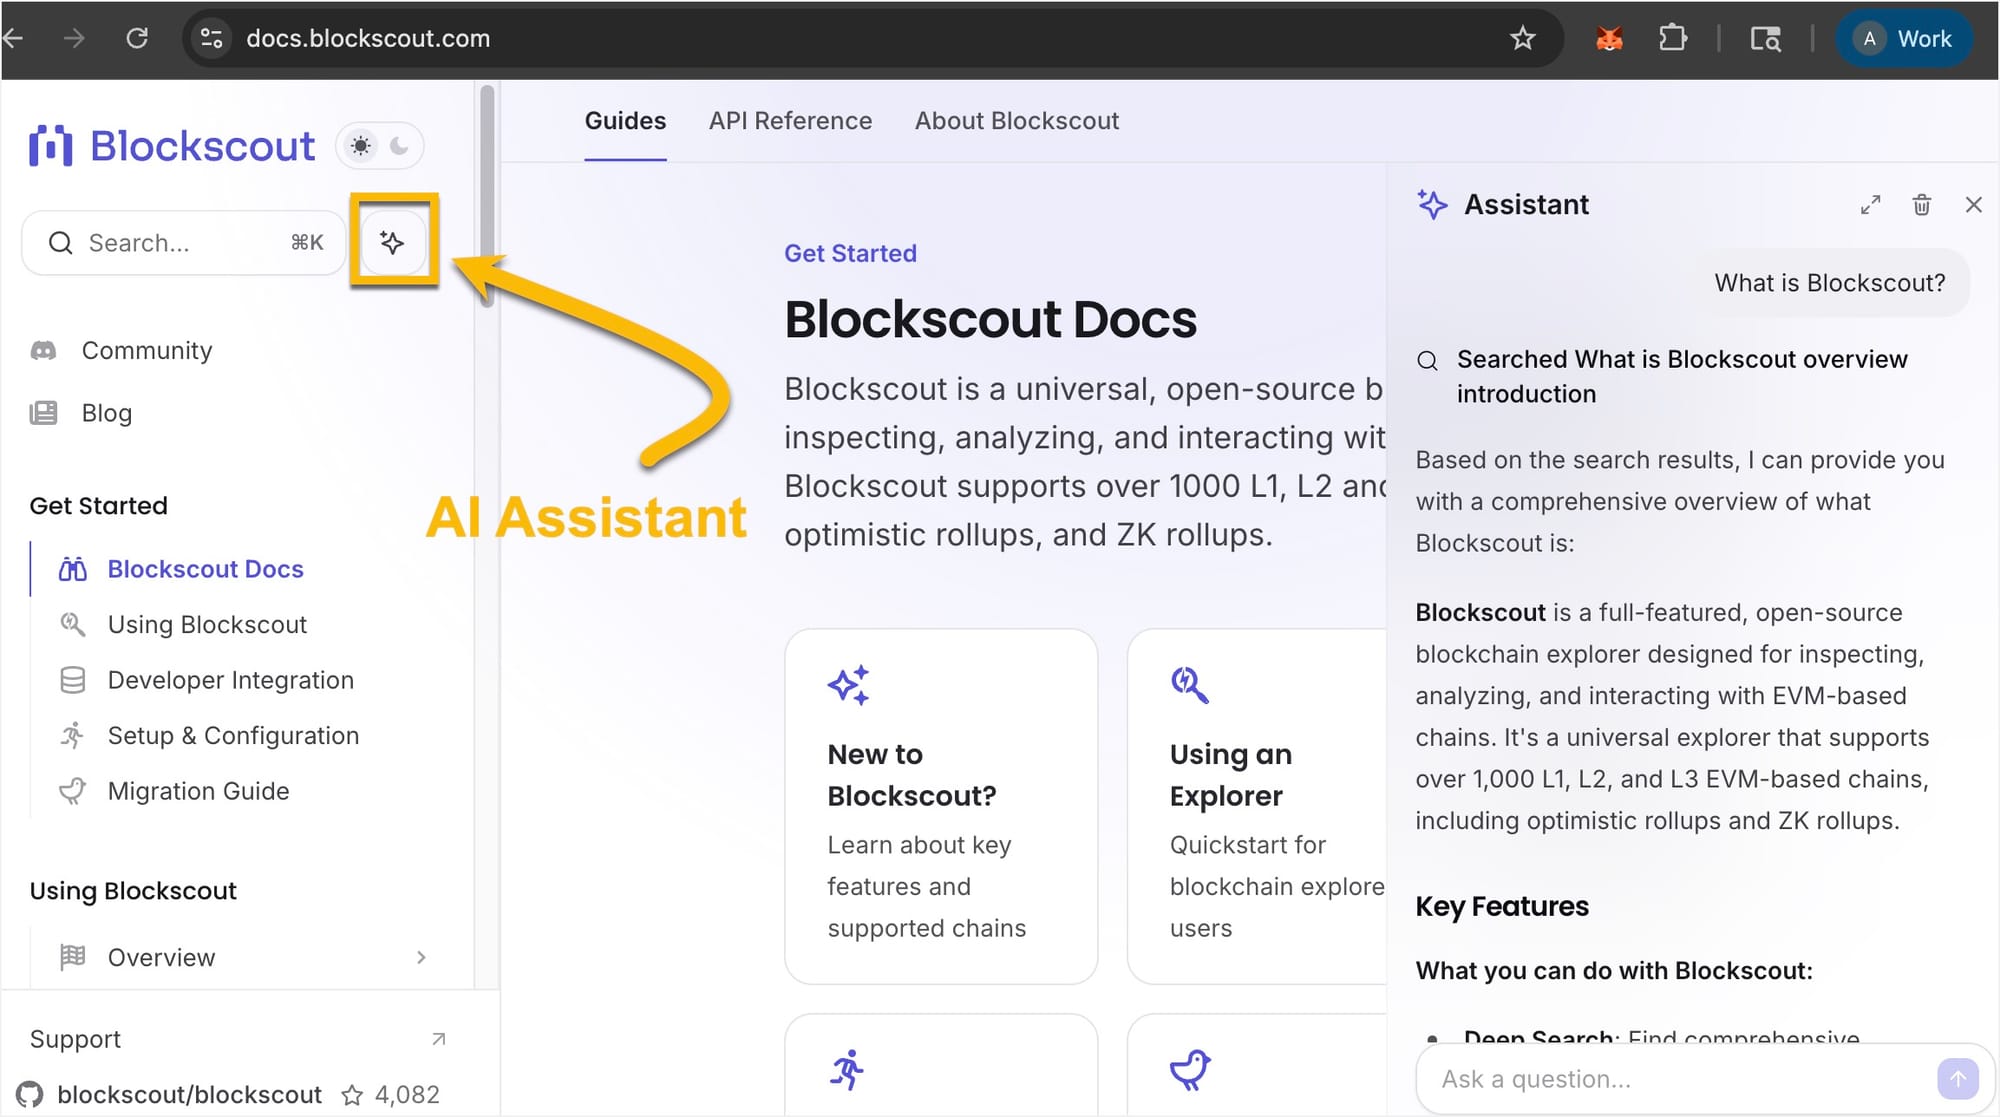Switch to light mode using the sun icon
Image resolution: width=2000 pixels, height=1117 pixels.
pos(360,145)
